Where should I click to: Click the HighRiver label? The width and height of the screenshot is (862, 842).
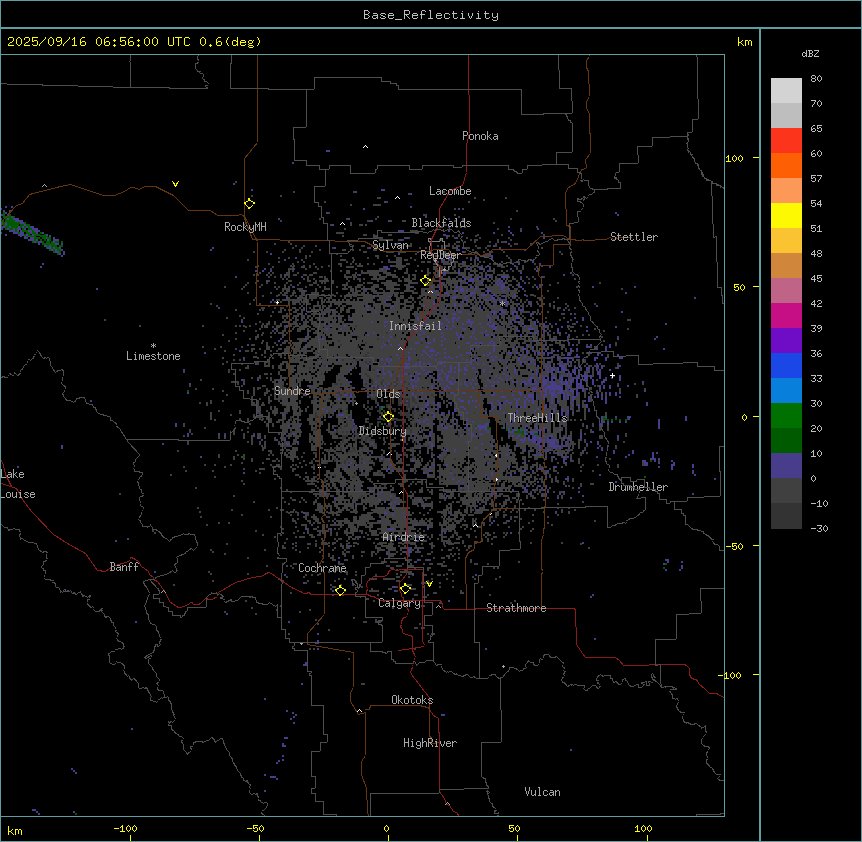pos(430,743)
